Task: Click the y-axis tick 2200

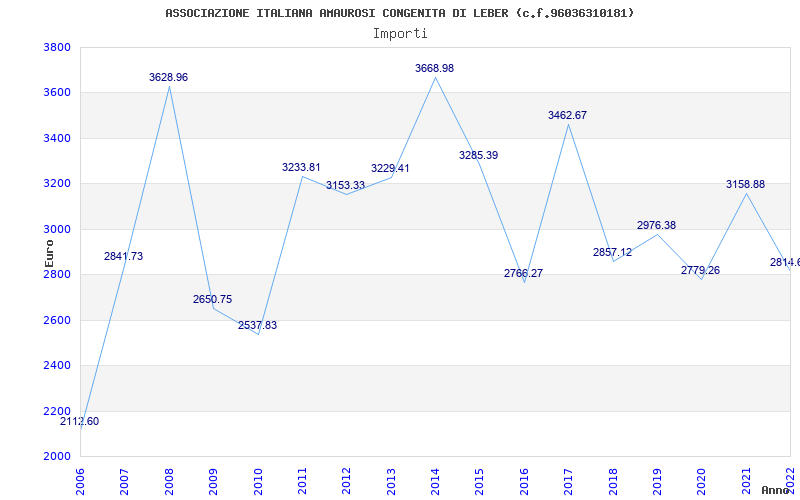Action: 55,411
